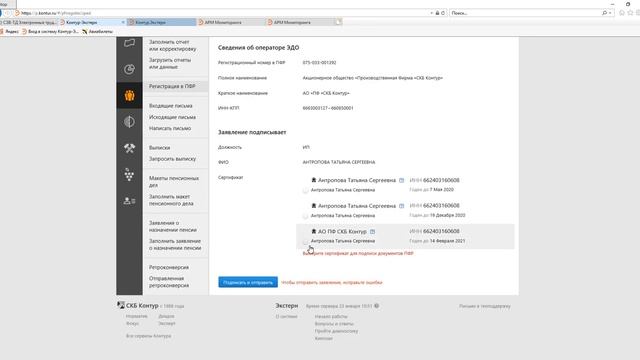640x360 pixels.
Task: Open Заполнить отчет или корректировку
Action: coord(173,45)
